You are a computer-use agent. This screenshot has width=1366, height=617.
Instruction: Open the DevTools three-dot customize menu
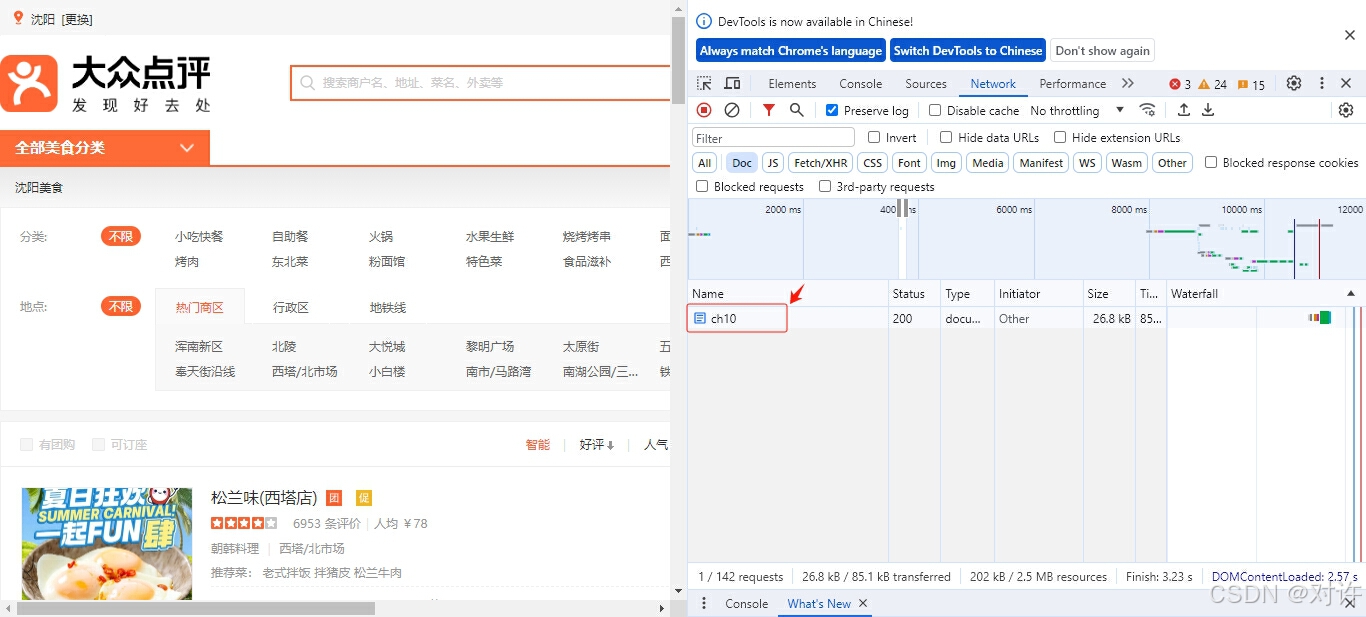click(1321, 83)
